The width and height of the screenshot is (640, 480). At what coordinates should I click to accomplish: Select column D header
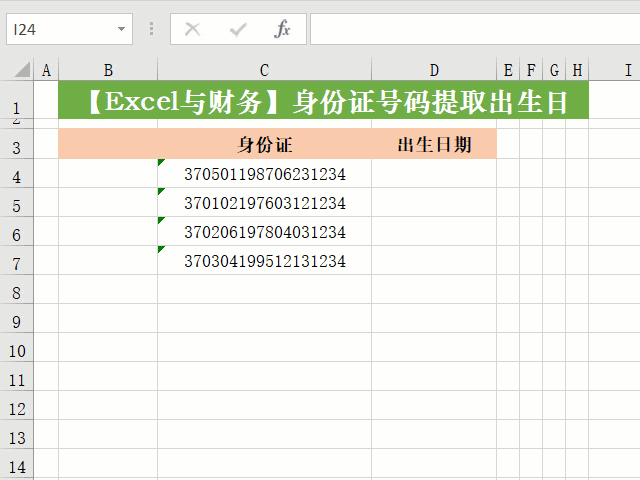pos(434,70)
